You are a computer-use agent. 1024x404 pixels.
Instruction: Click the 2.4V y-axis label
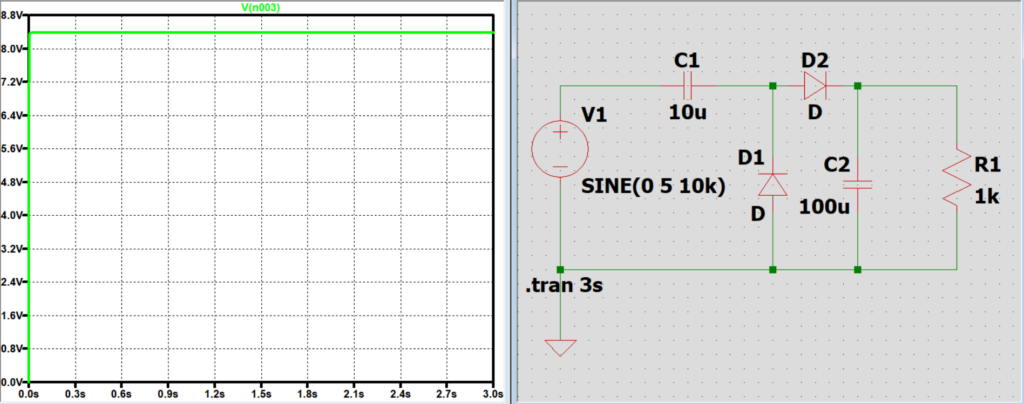[x=11, y=281]
